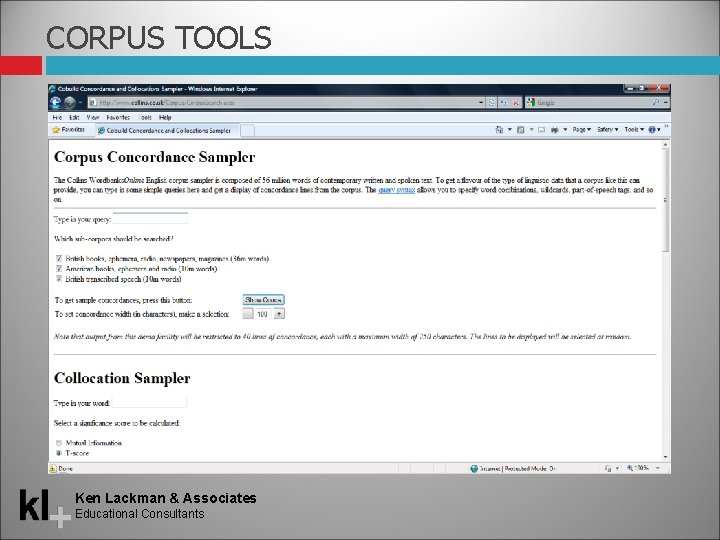Viewport: 720px width, 540px height.
Task: Open the address bar history dropdown arrow
Action: coord(481,103)
